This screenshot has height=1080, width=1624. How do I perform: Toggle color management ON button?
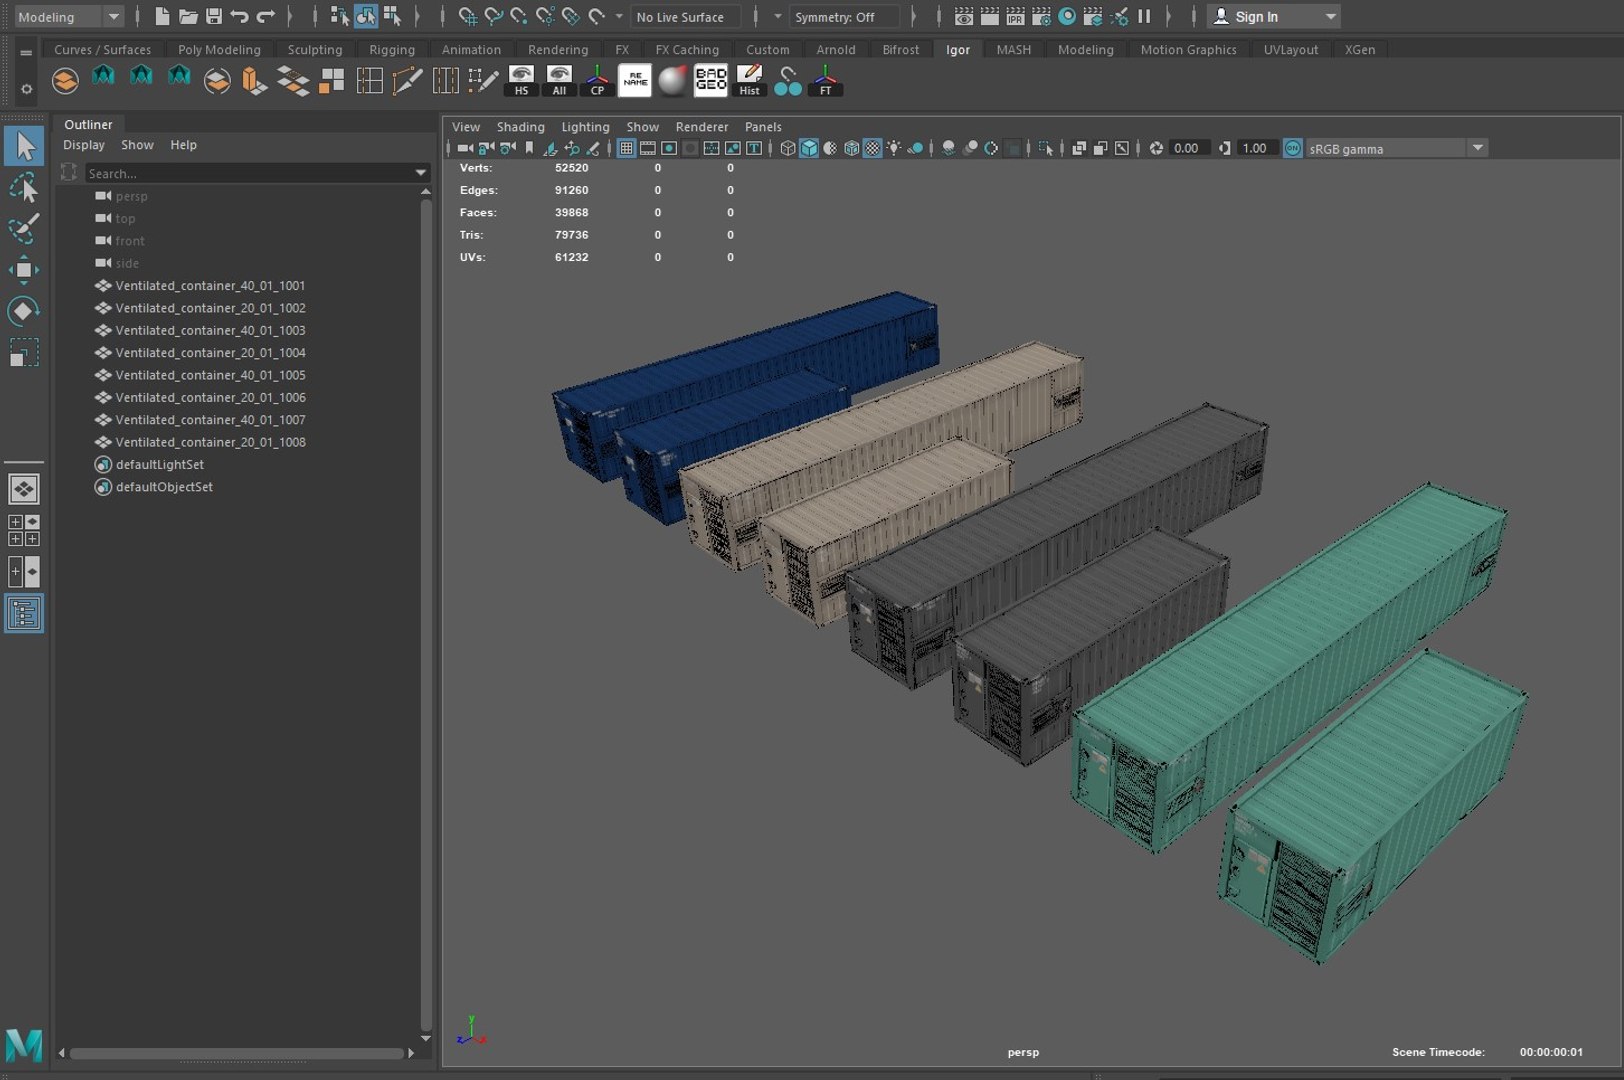pos(1292,148)
